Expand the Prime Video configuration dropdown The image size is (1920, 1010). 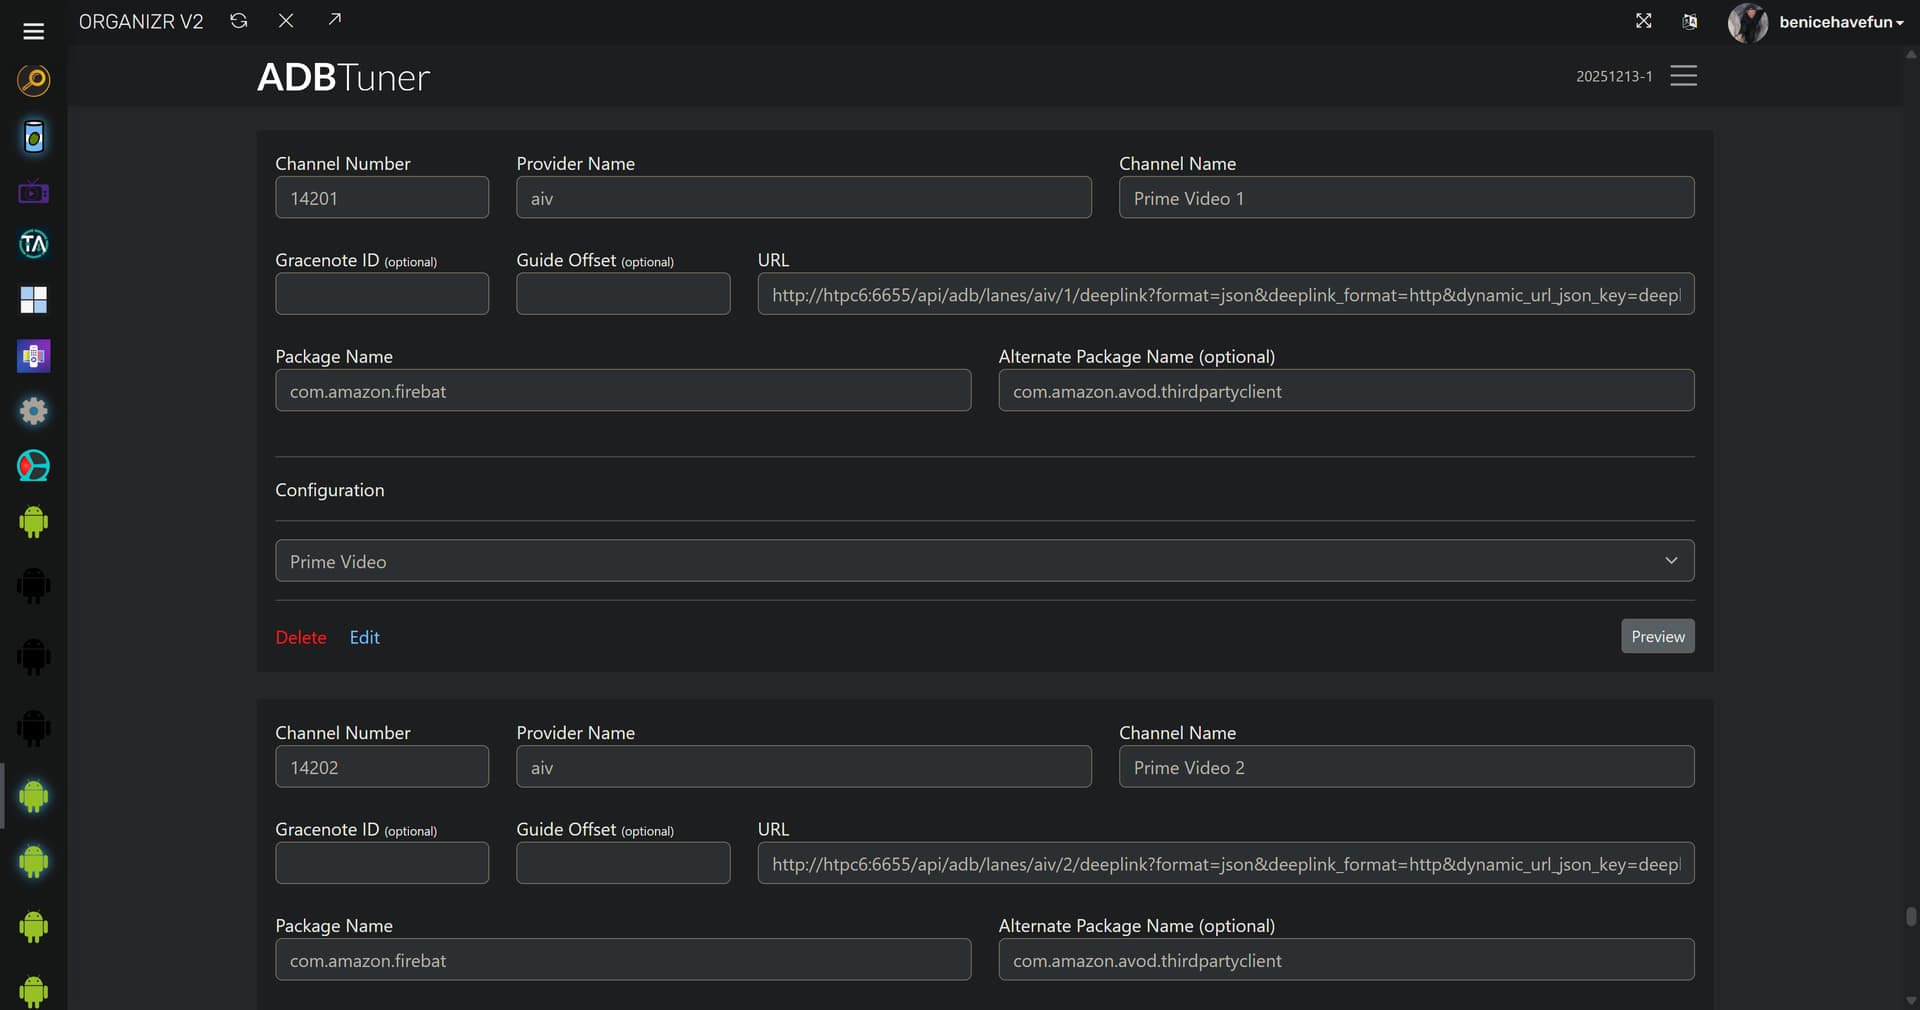[984, 561]
